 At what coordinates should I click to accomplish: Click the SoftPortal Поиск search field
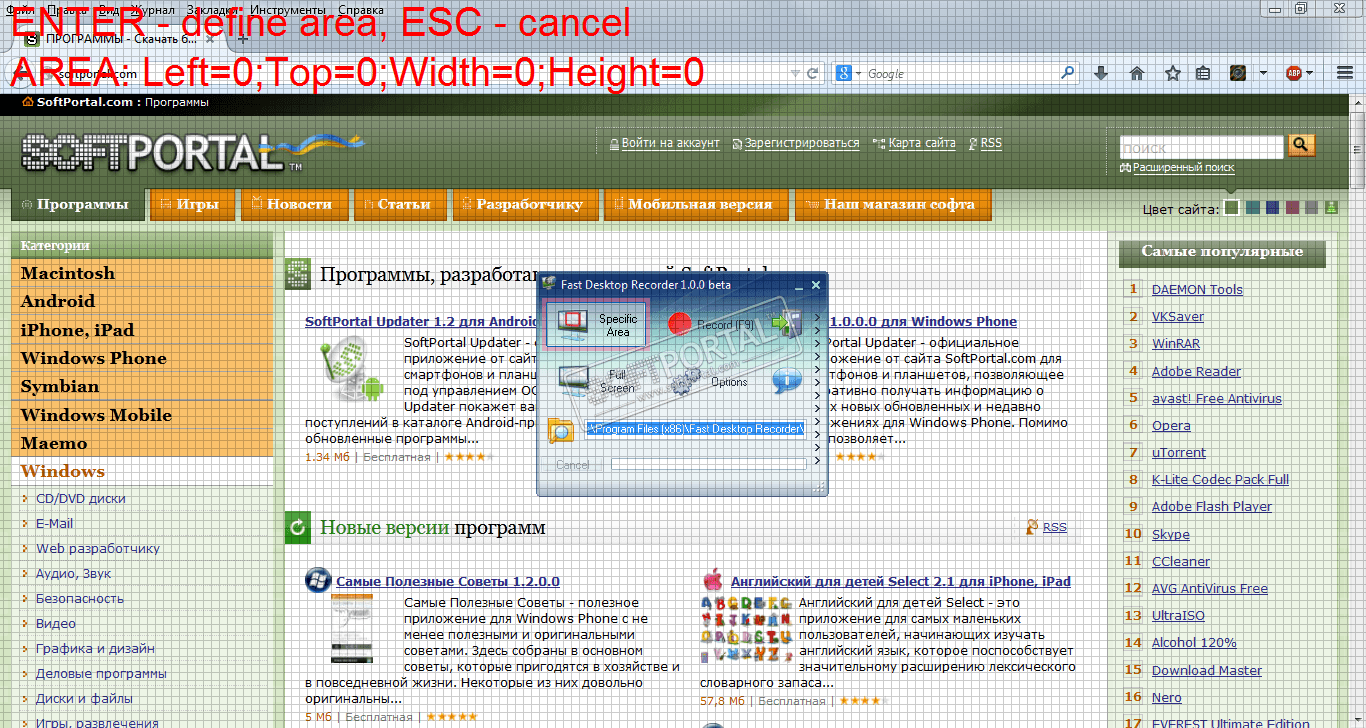click(x=1201, y=148)
